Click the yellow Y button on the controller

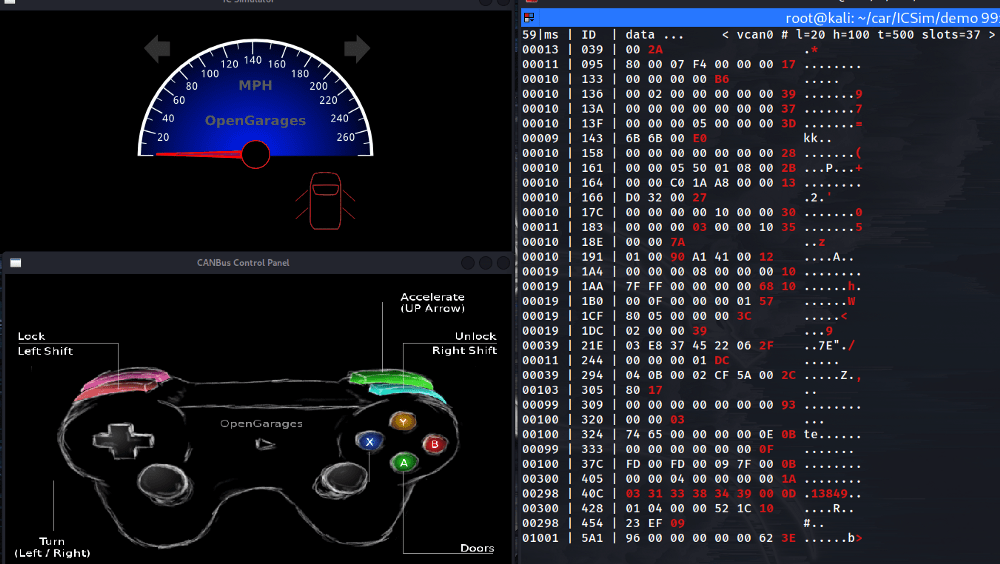(x=403, y=422)
